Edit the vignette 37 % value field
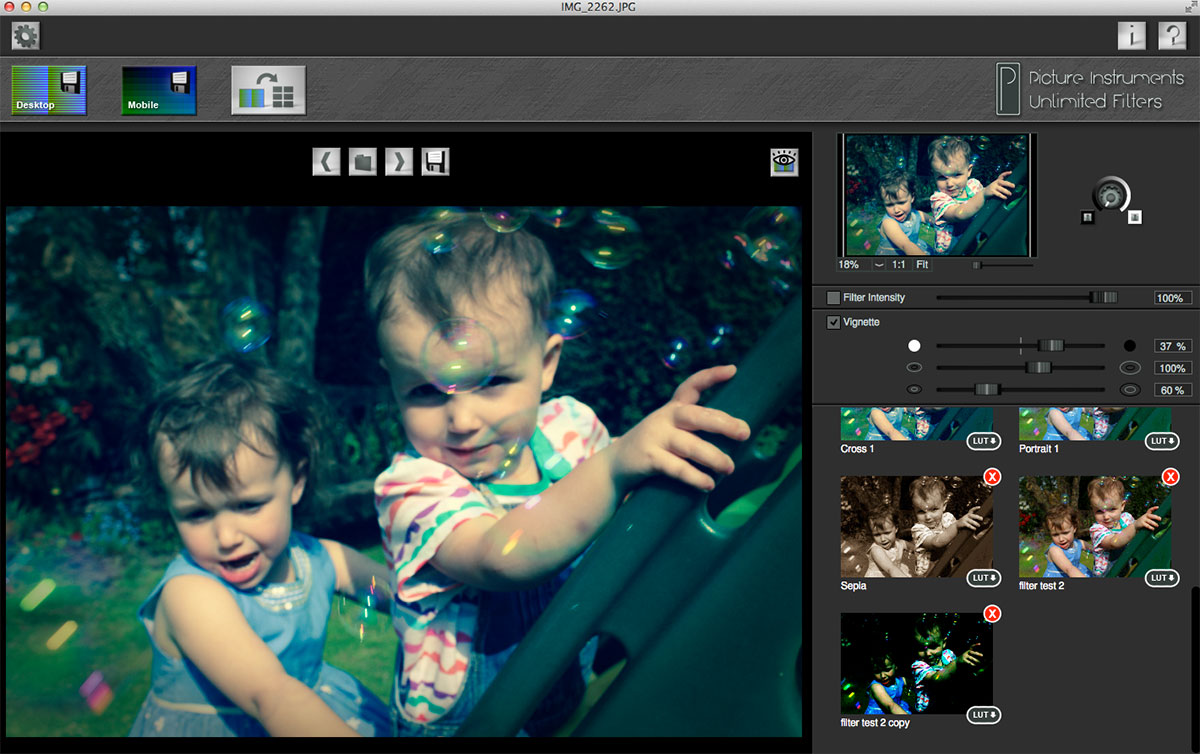The height and width of the screenshot is (754, 1200). pyautogui.click(x=1173, y=346)
